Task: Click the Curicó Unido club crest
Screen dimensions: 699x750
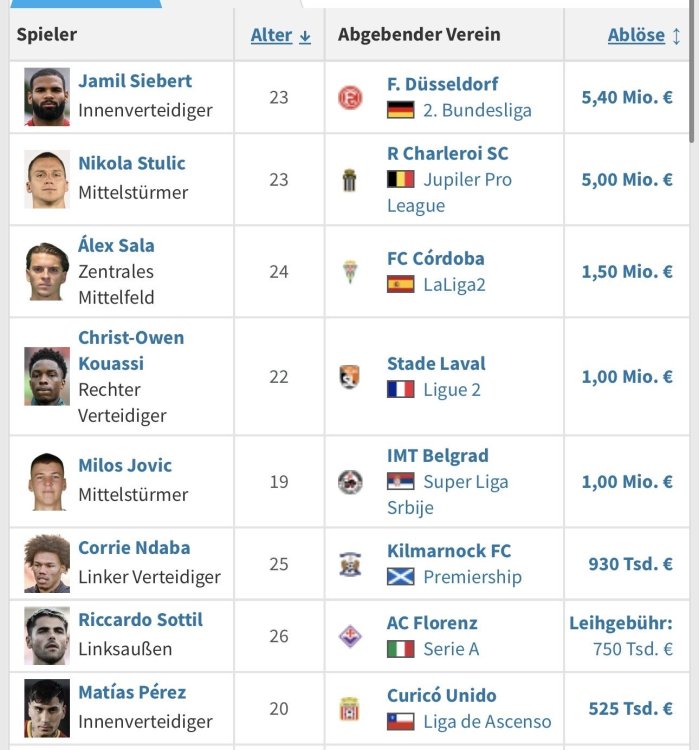Action: [349, 709]
